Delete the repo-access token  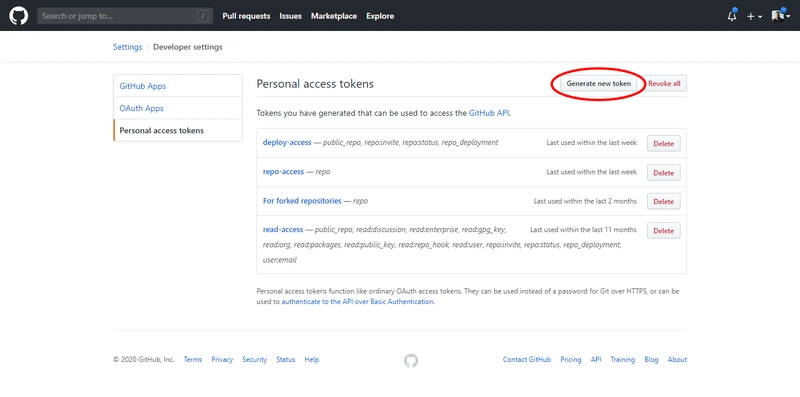click(664, 173)
